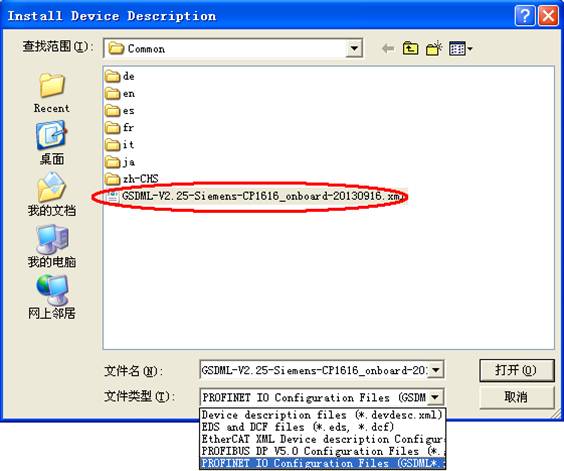Open 我的电脑 in sidebar
The width and height of the screenshot is (564, 471).
(x=52, y=246)
